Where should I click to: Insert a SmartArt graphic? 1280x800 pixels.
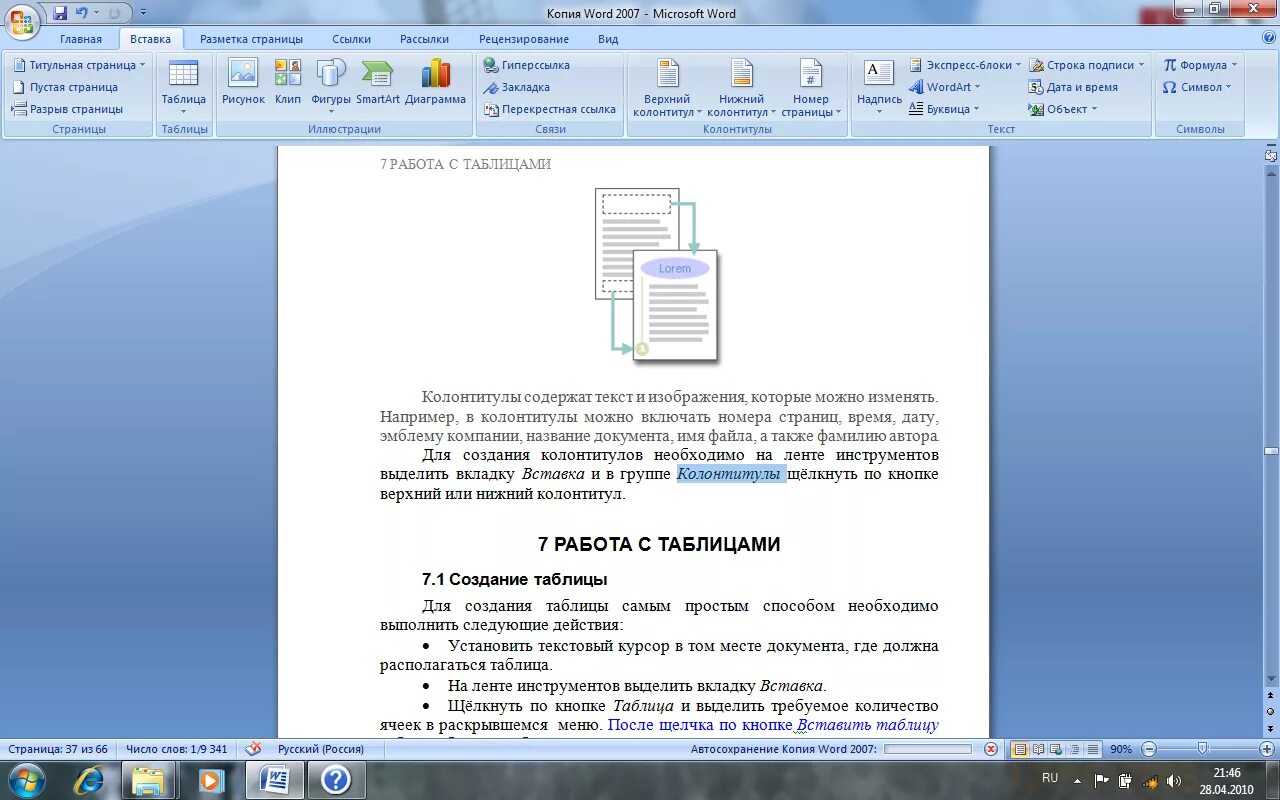pyautogui.click(x=378, y=82)
